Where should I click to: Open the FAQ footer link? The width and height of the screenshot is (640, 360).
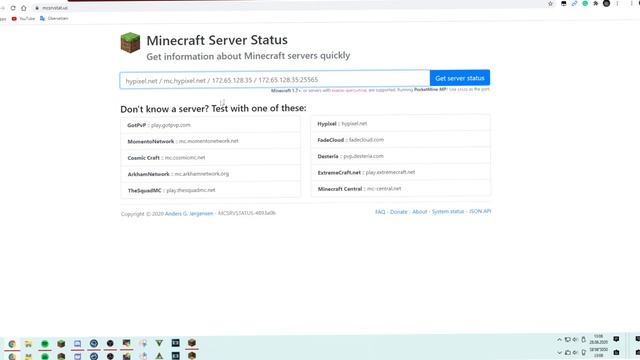(380, 212)
